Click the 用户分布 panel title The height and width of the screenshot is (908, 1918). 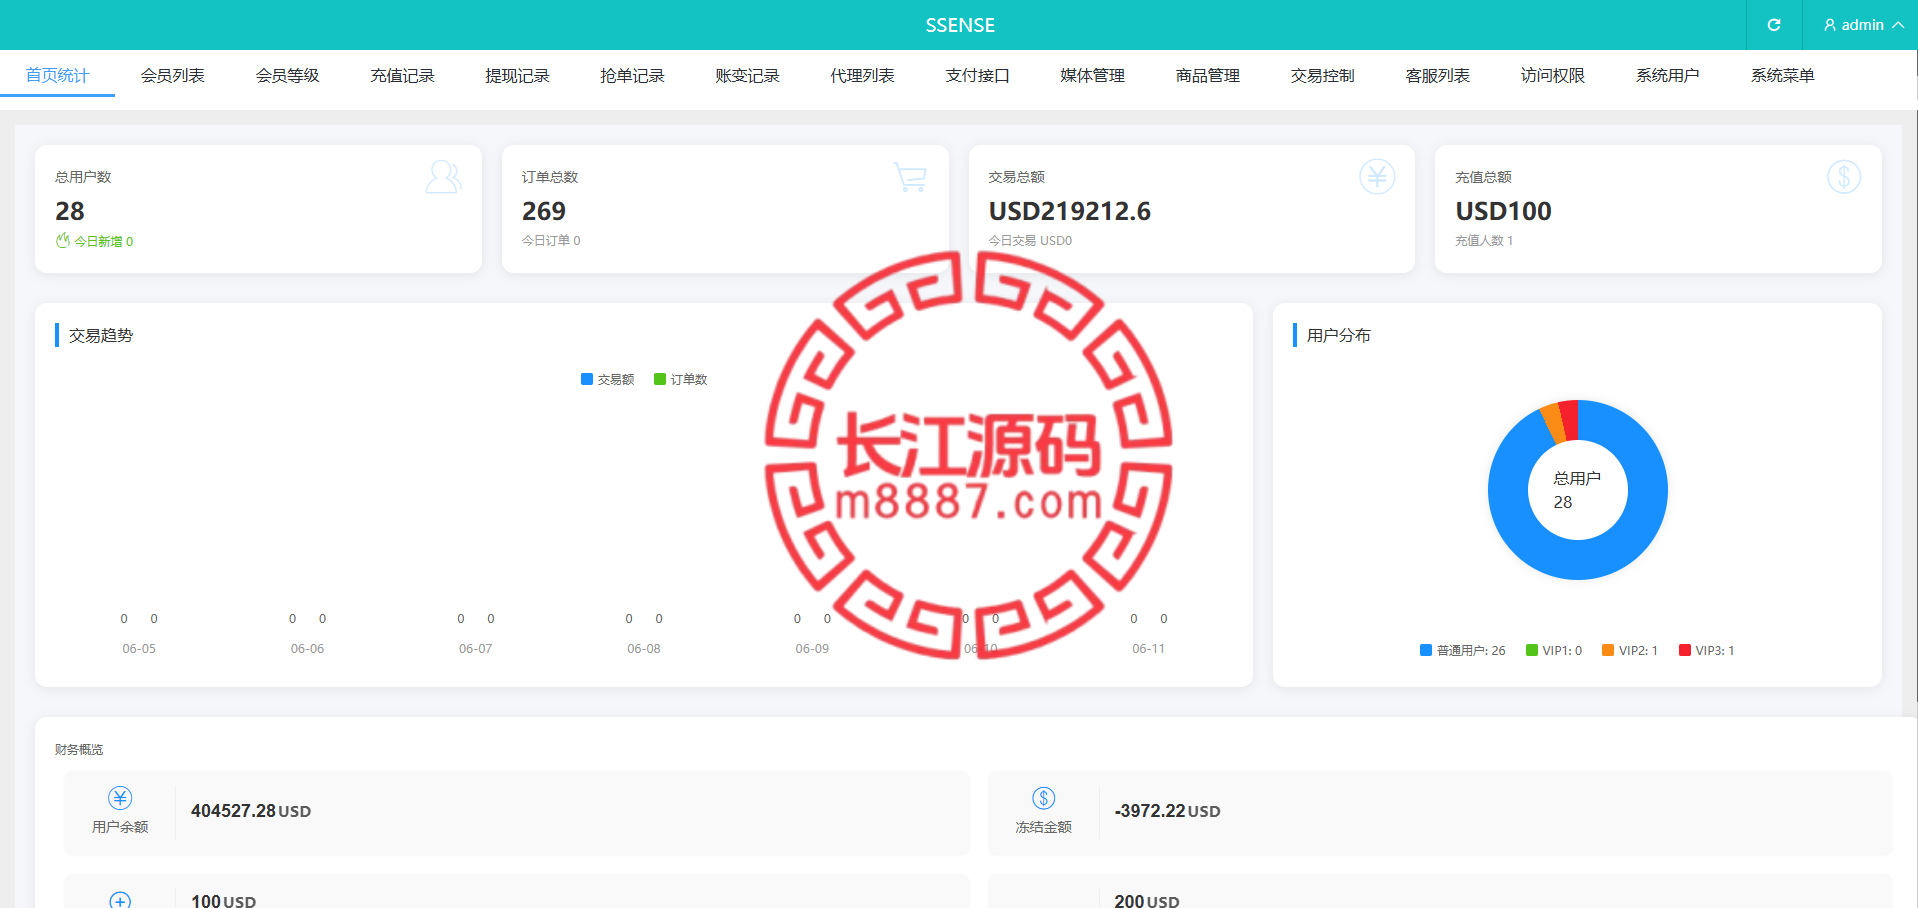[x=1339, y=335]
